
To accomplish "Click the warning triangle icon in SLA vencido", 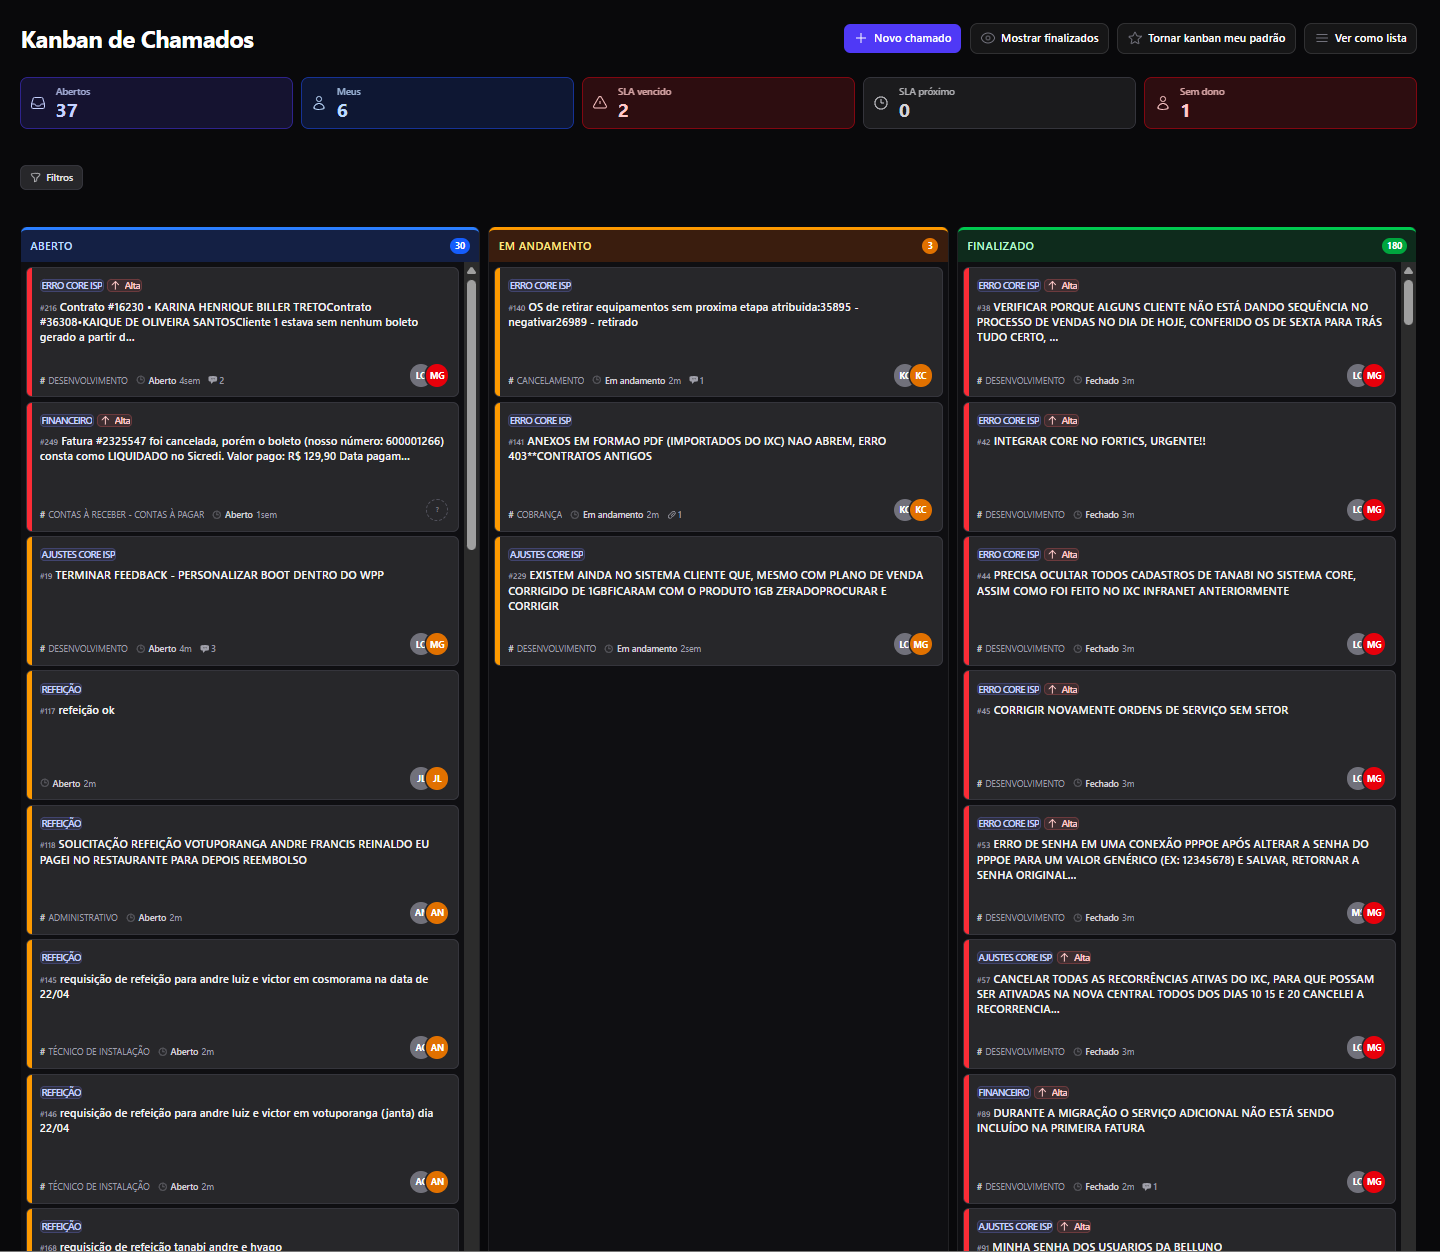I will (600, 103).
